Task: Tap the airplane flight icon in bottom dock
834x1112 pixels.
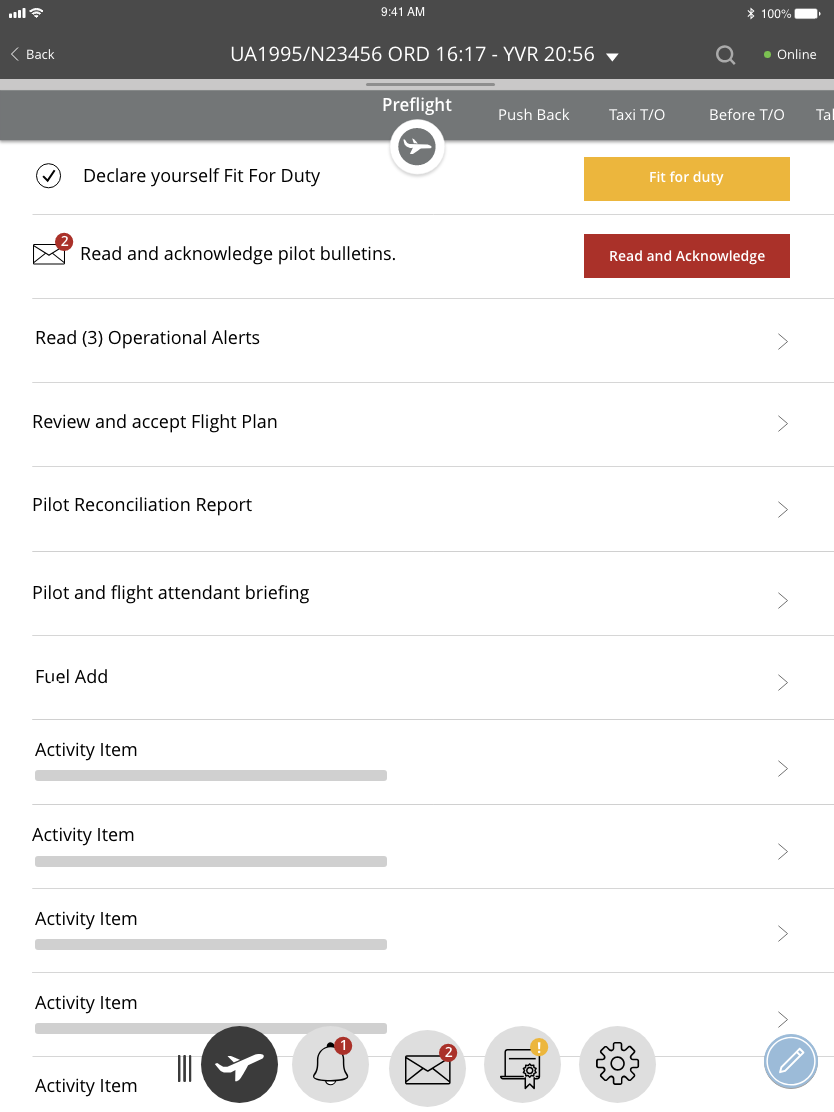Action: [239, 1066]
